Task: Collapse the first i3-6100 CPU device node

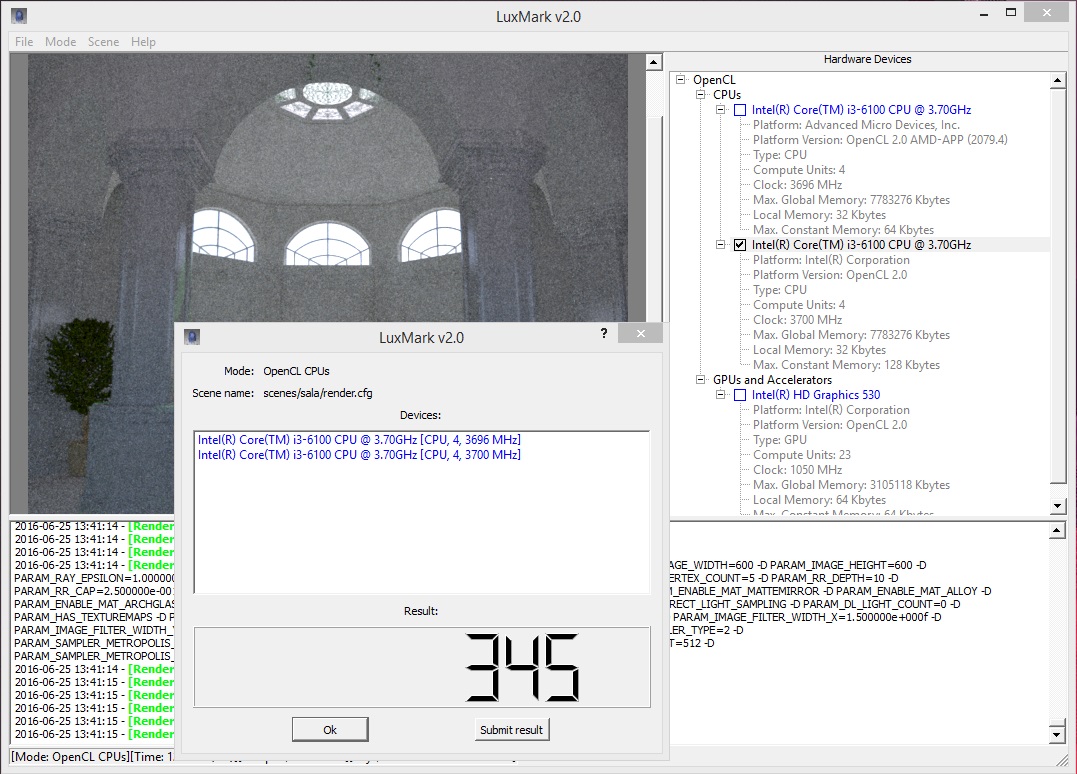Action: (x=721, y=110)
